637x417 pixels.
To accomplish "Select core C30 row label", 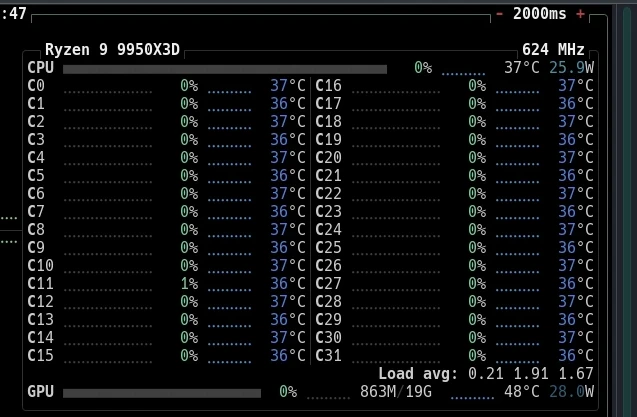I will (x=328, y=337).
